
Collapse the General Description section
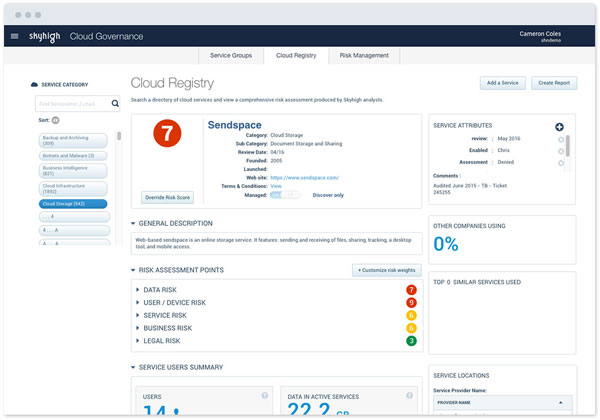133,223
